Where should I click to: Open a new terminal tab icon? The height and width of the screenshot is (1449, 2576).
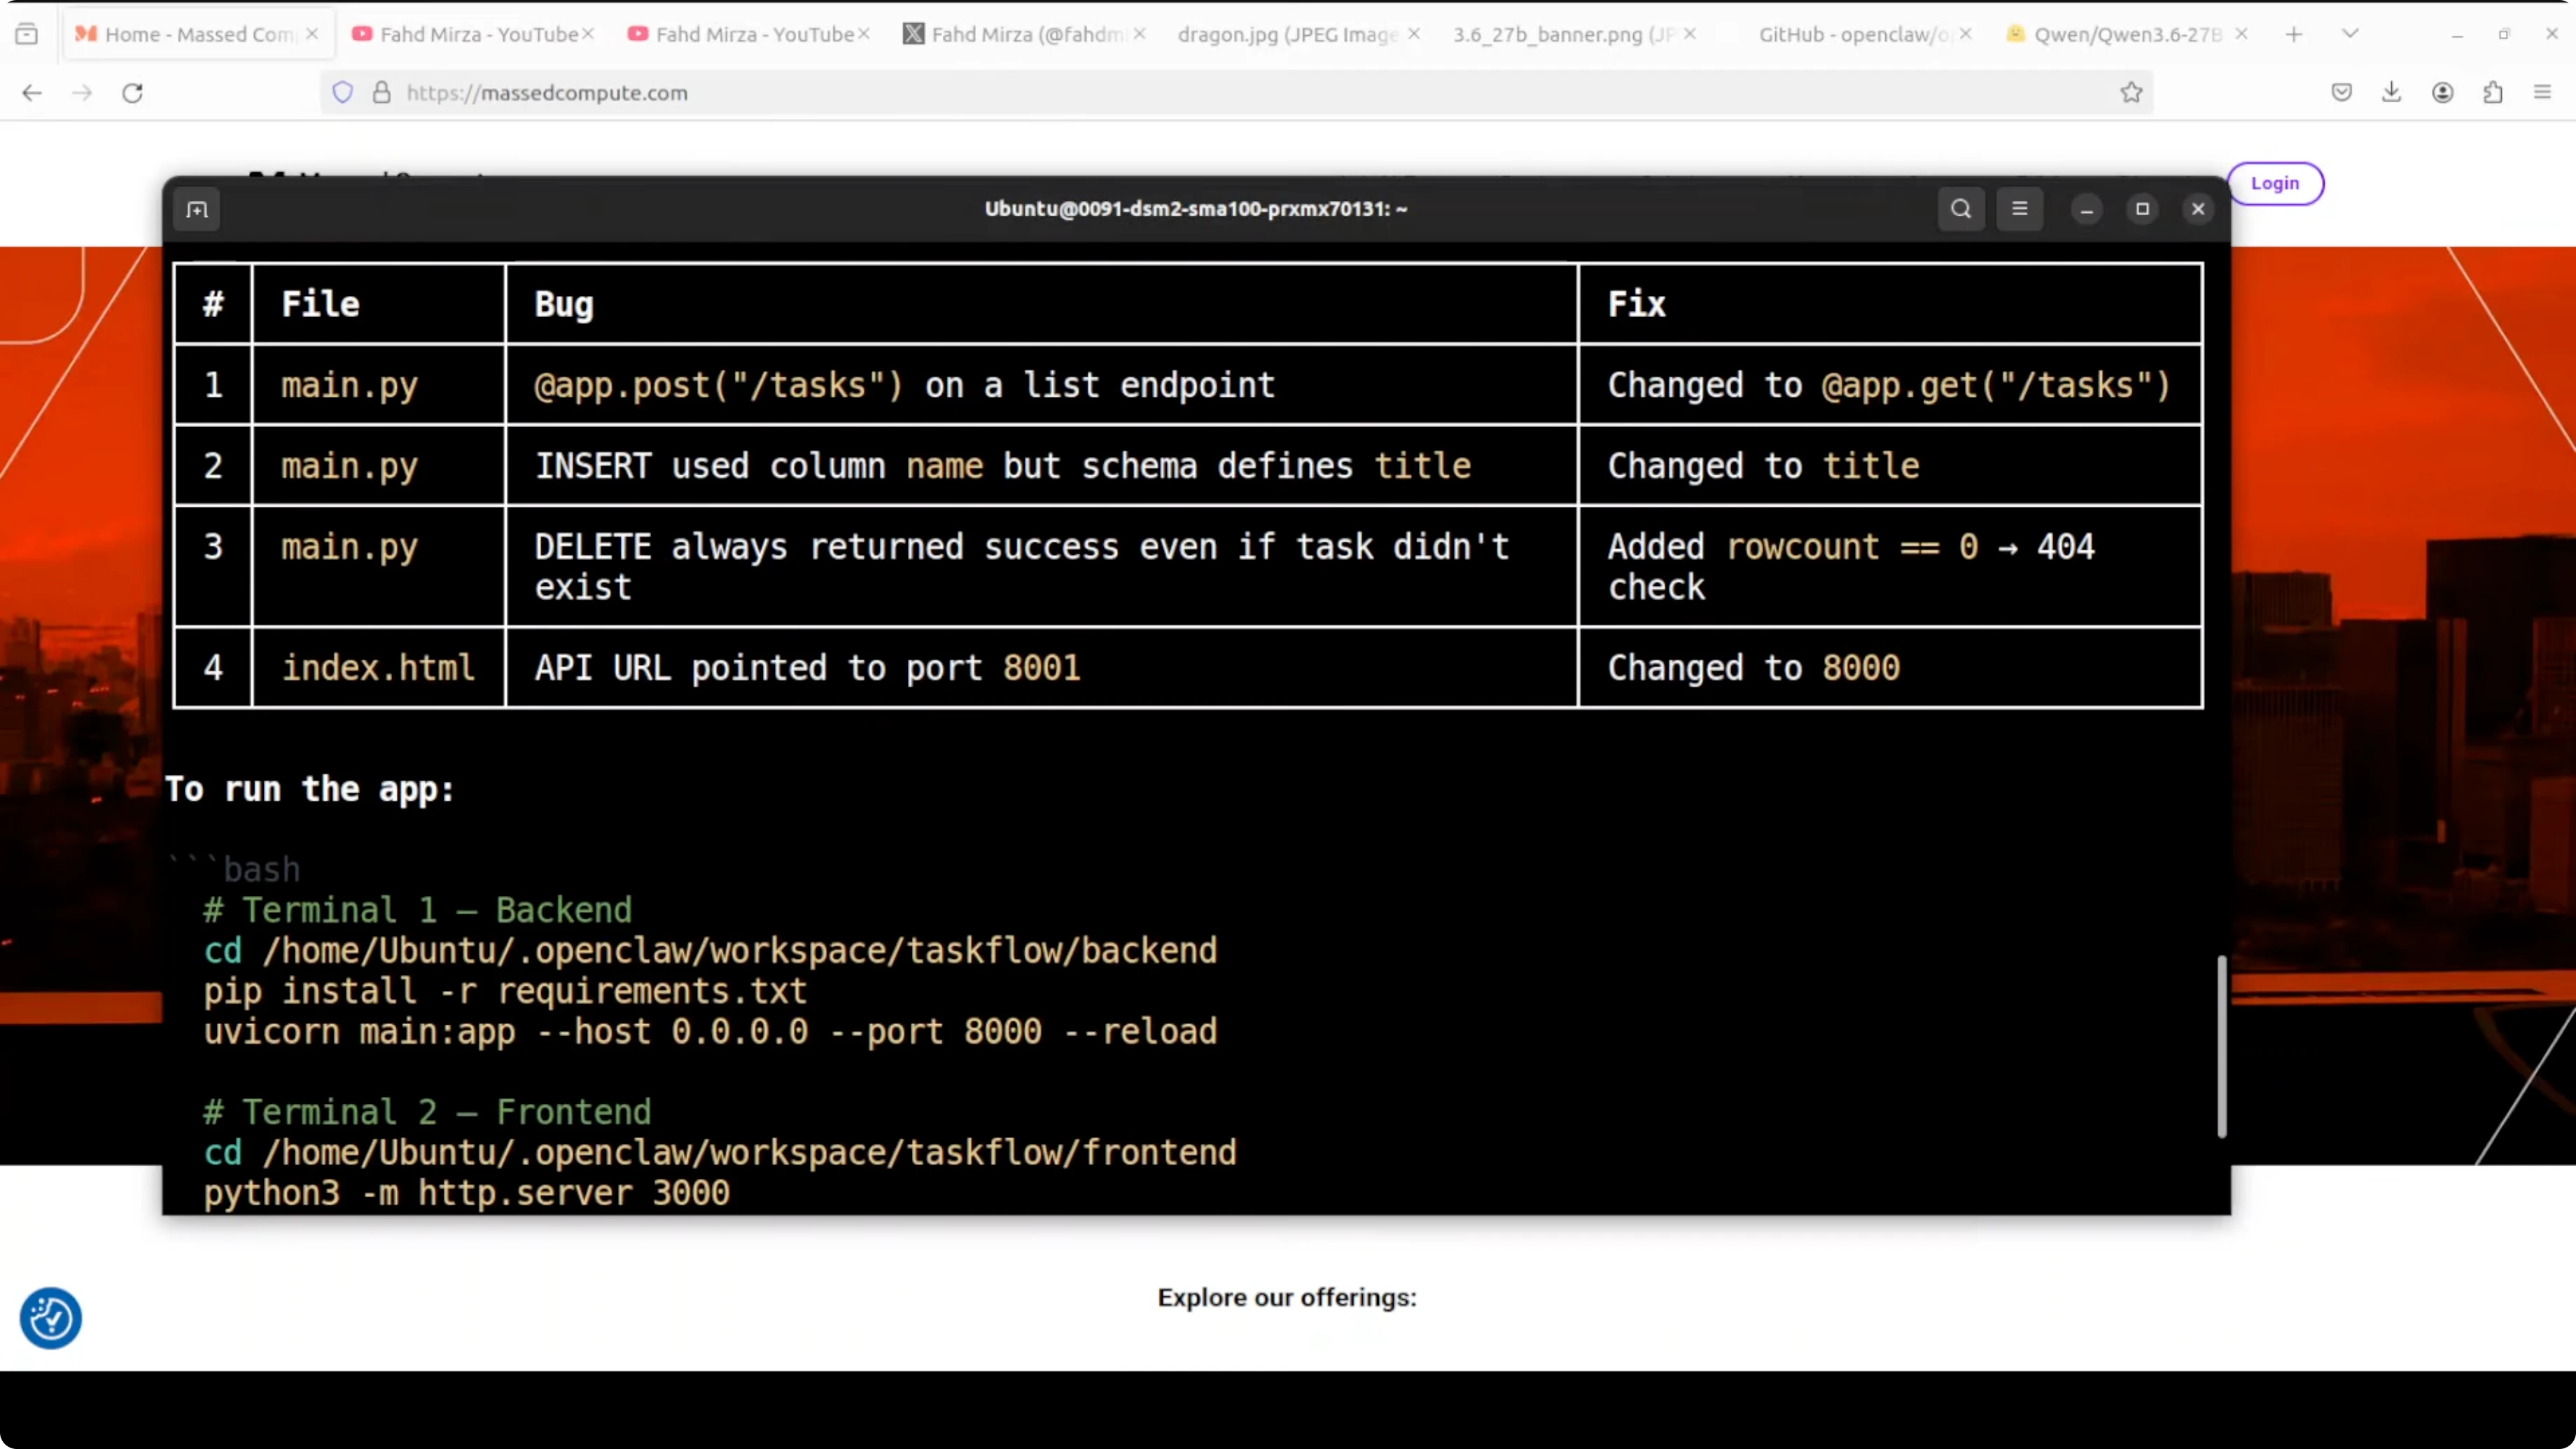coord(197,210)
